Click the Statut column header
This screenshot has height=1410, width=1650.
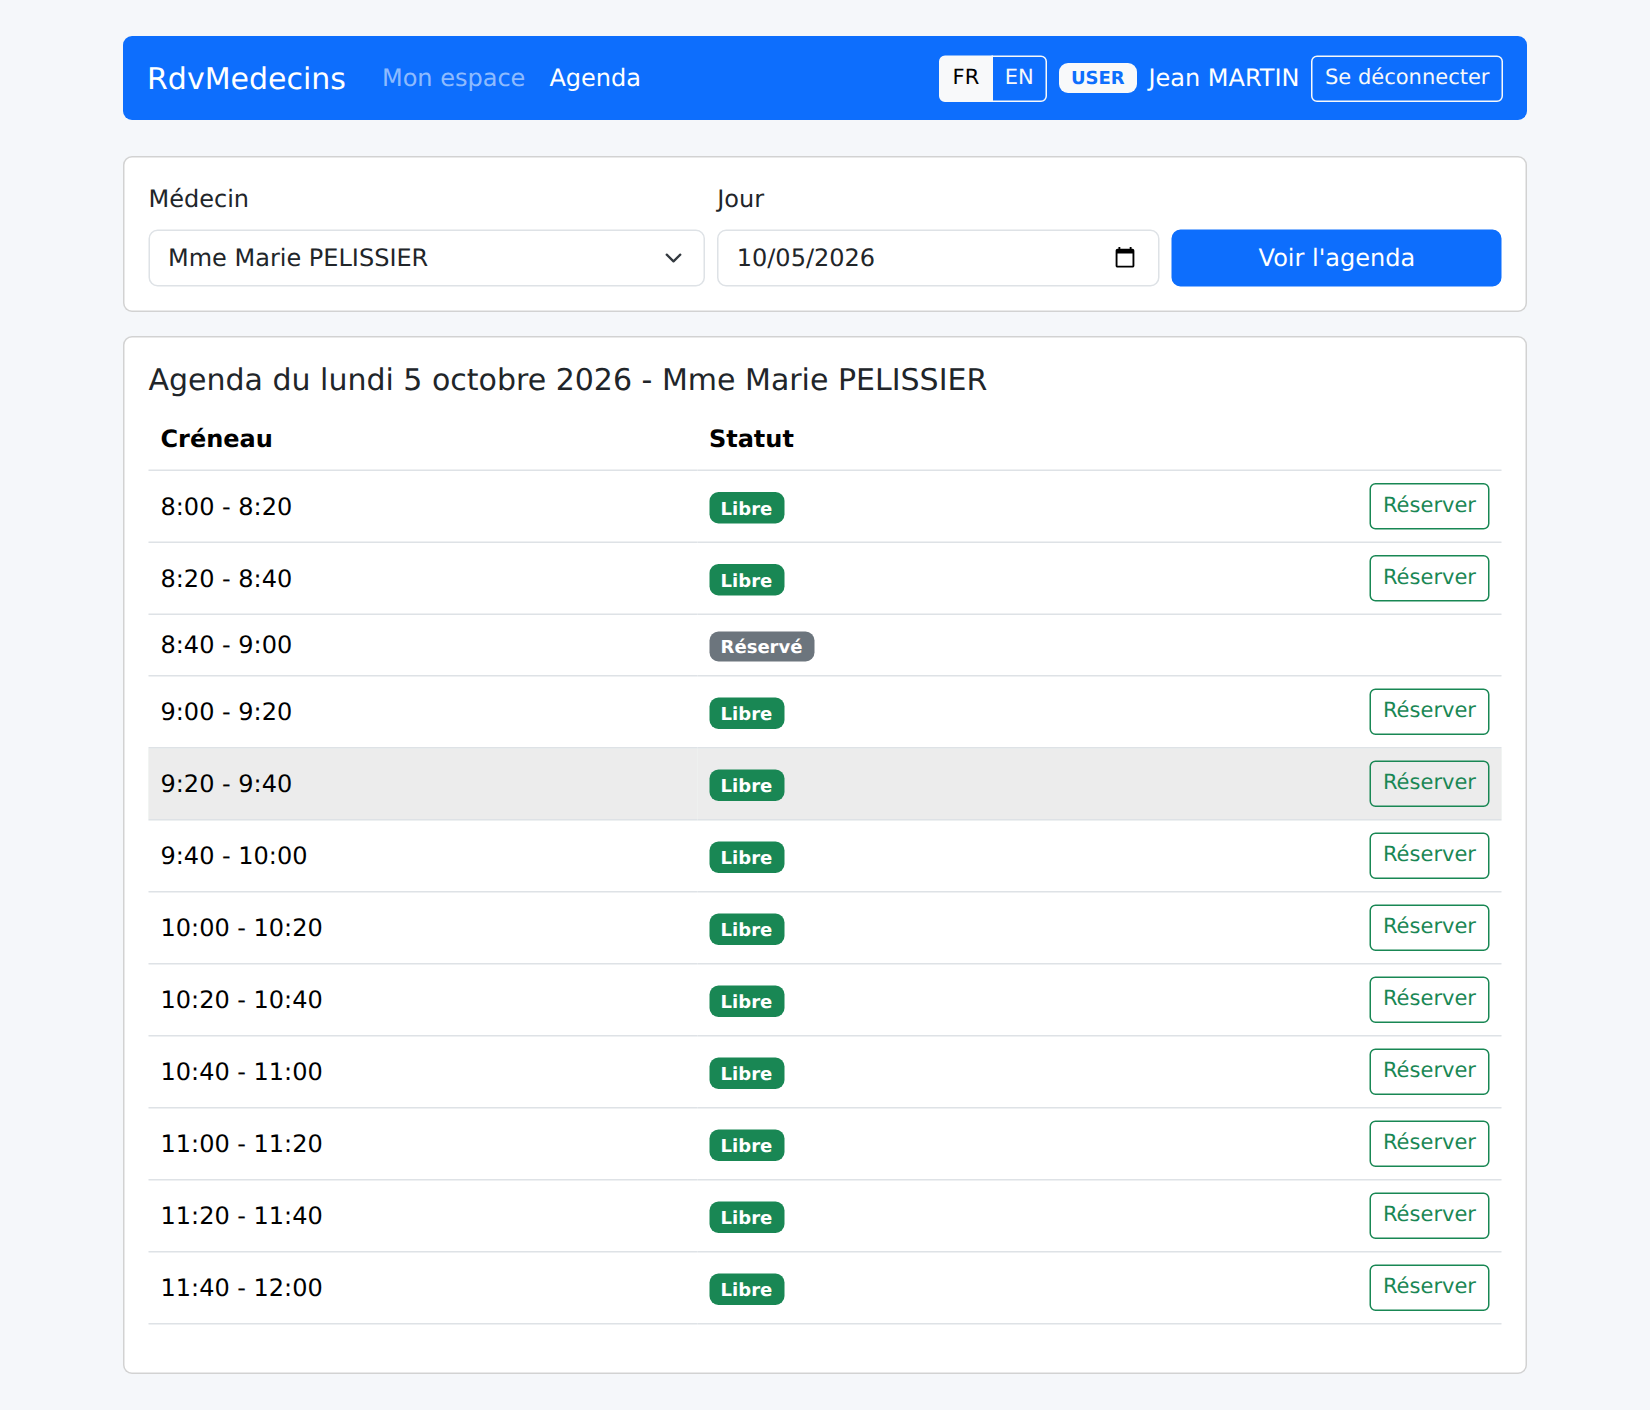752,439
